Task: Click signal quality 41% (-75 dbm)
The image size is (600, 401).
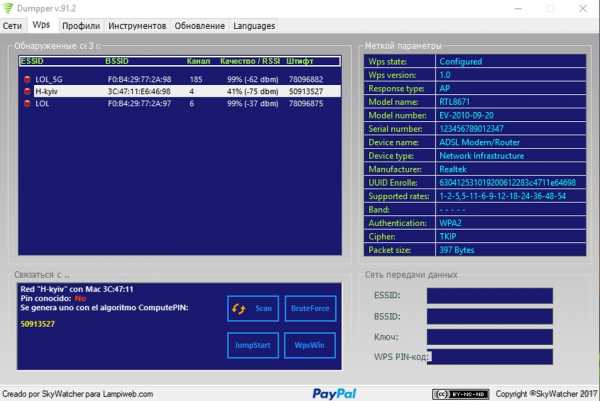Action: [253, 91]
